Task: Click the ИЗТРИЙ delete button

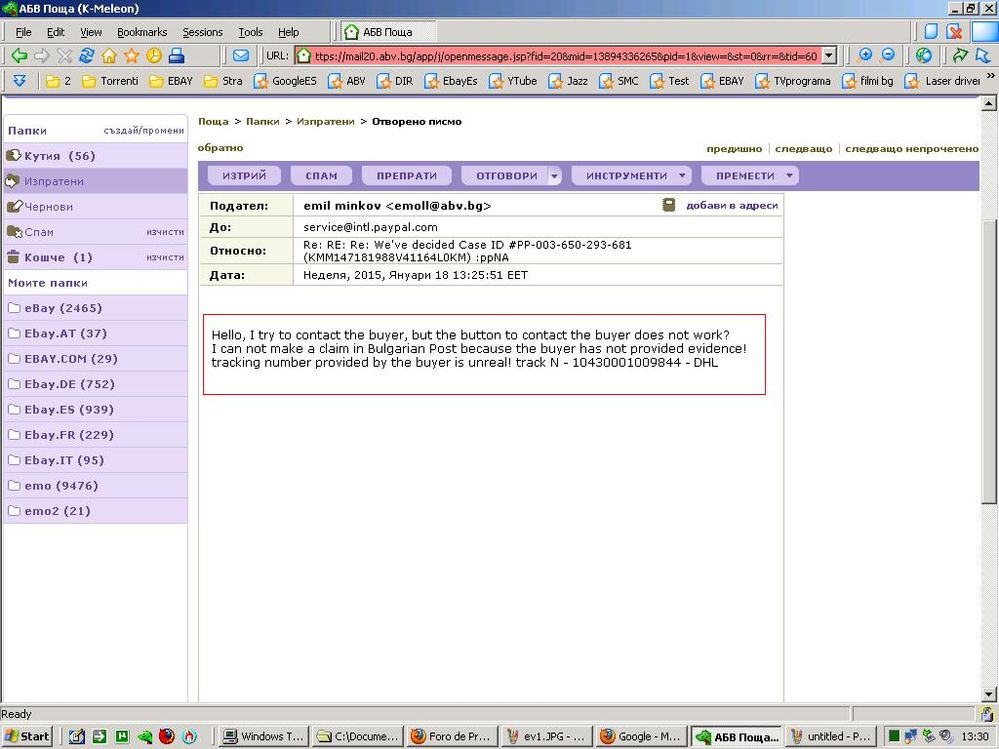Action: tap(244, 176)
